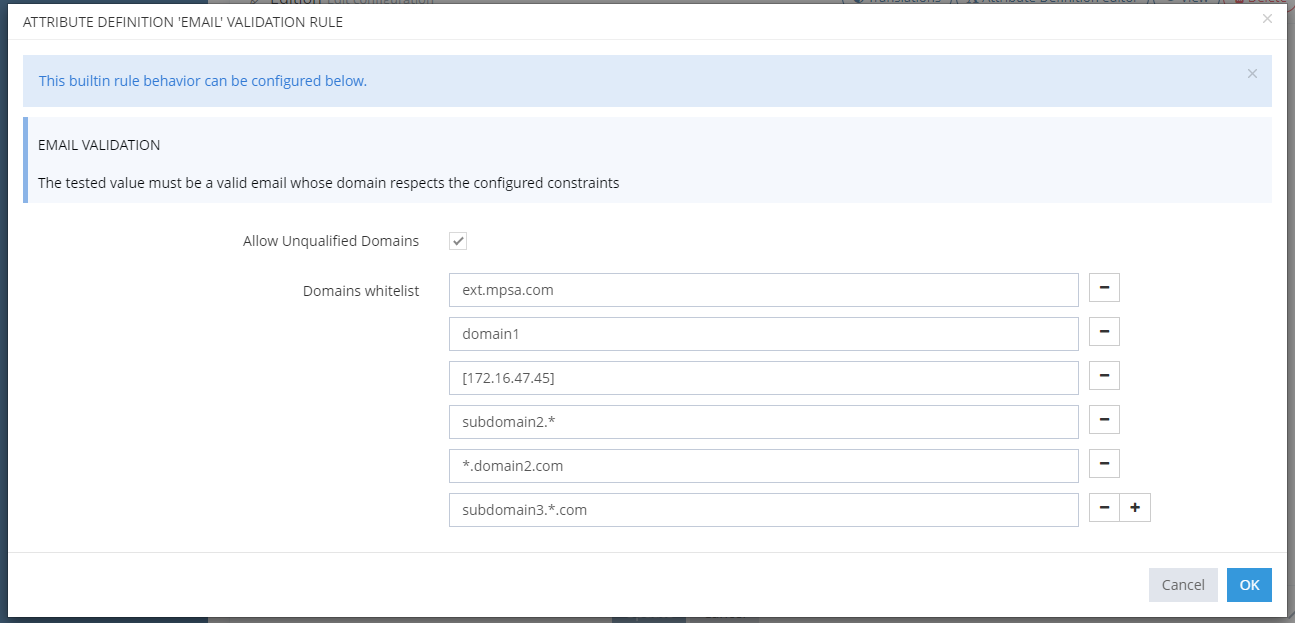Click the Domains whitelist label

(x=361, y=291)
